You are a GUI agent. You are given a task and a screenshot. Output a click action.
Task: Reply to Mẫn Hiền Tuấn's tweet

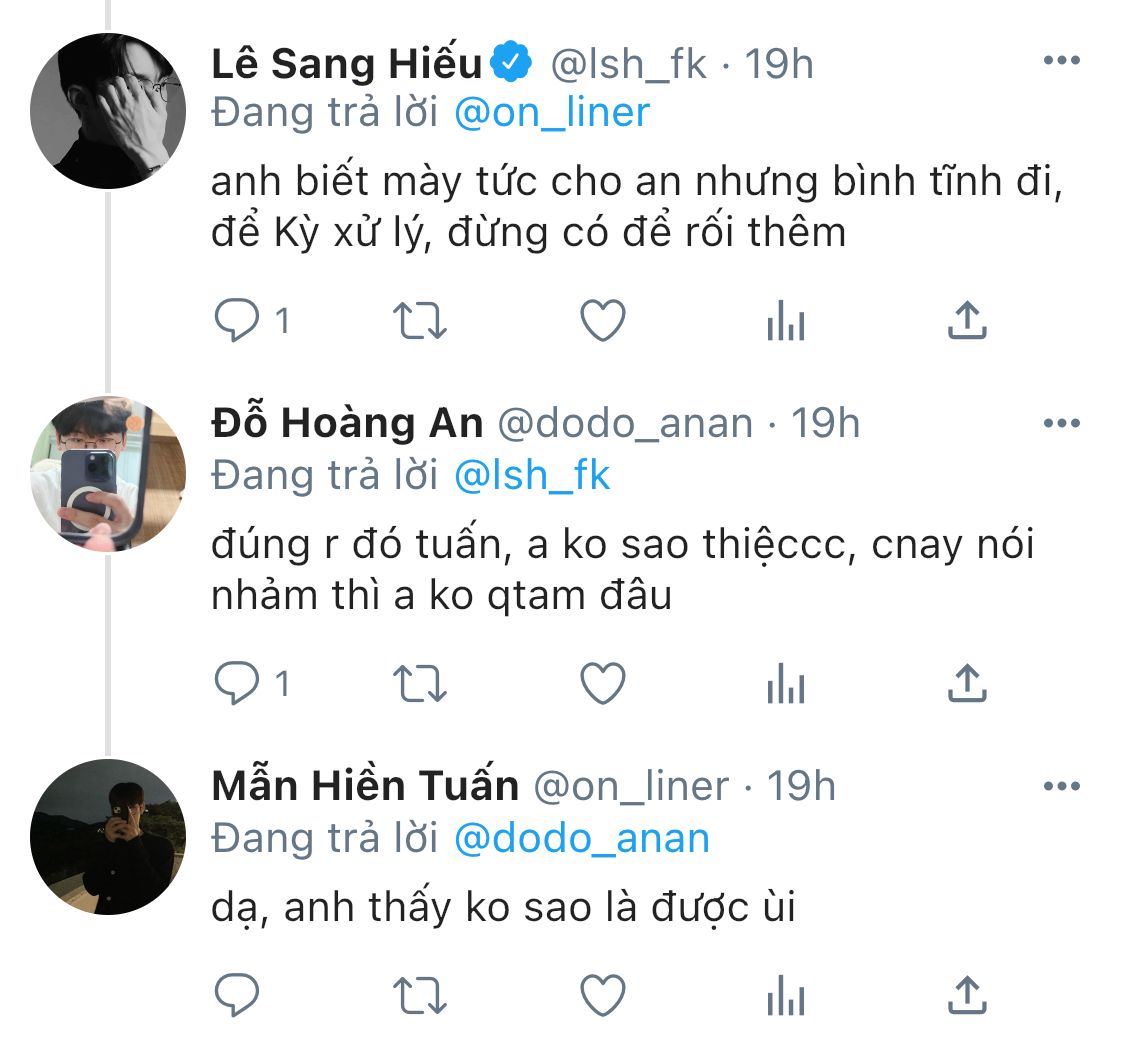coord(238,995)
